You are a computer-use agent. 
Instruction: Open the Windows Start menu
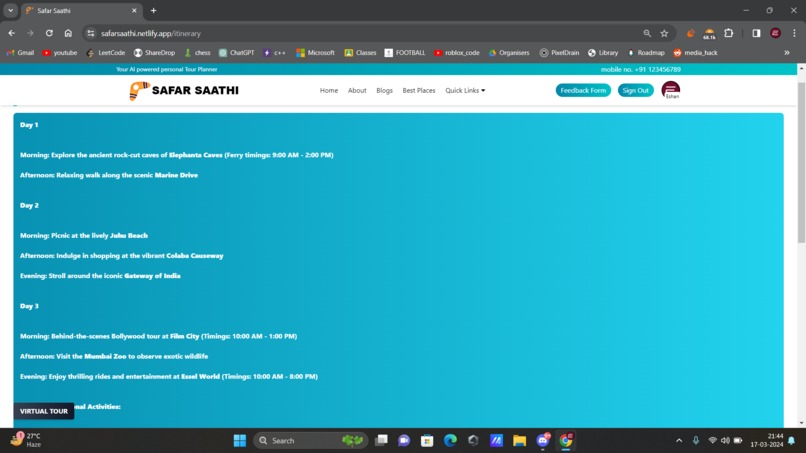click(240, 441)
